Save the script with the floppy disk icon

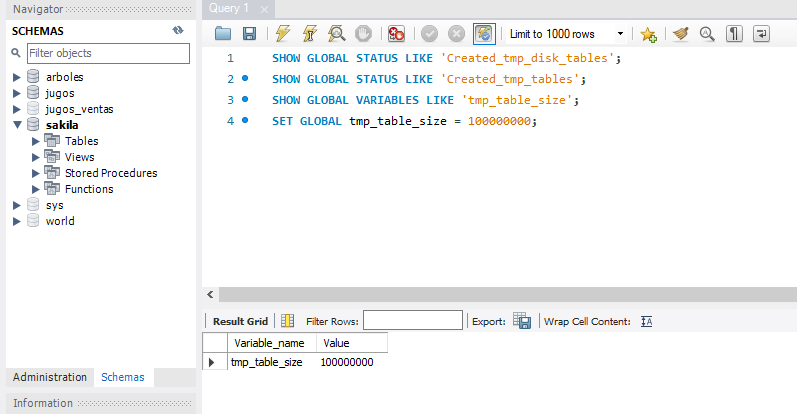pos(249,34)
